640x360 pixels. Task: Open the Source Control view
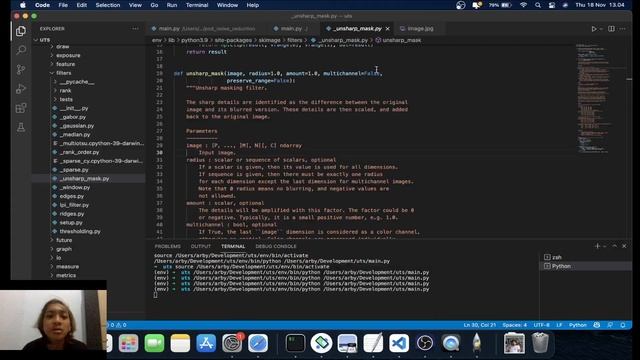[x=21, y=69]
